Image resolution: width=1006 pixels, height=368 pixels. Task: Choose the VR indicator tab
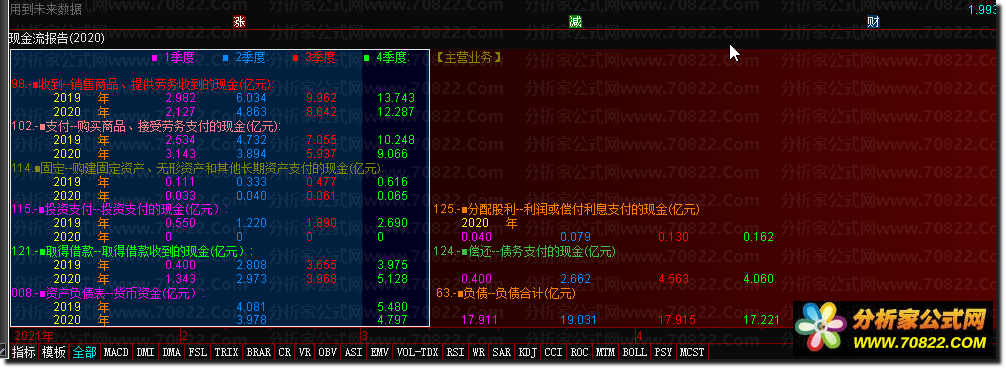tap(305, 352)
